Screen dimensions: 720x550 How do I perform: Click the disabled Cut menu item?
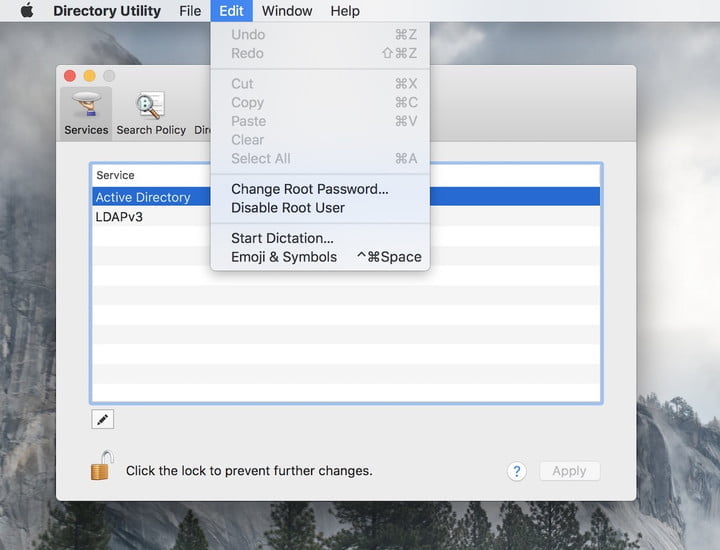[320, 84]
